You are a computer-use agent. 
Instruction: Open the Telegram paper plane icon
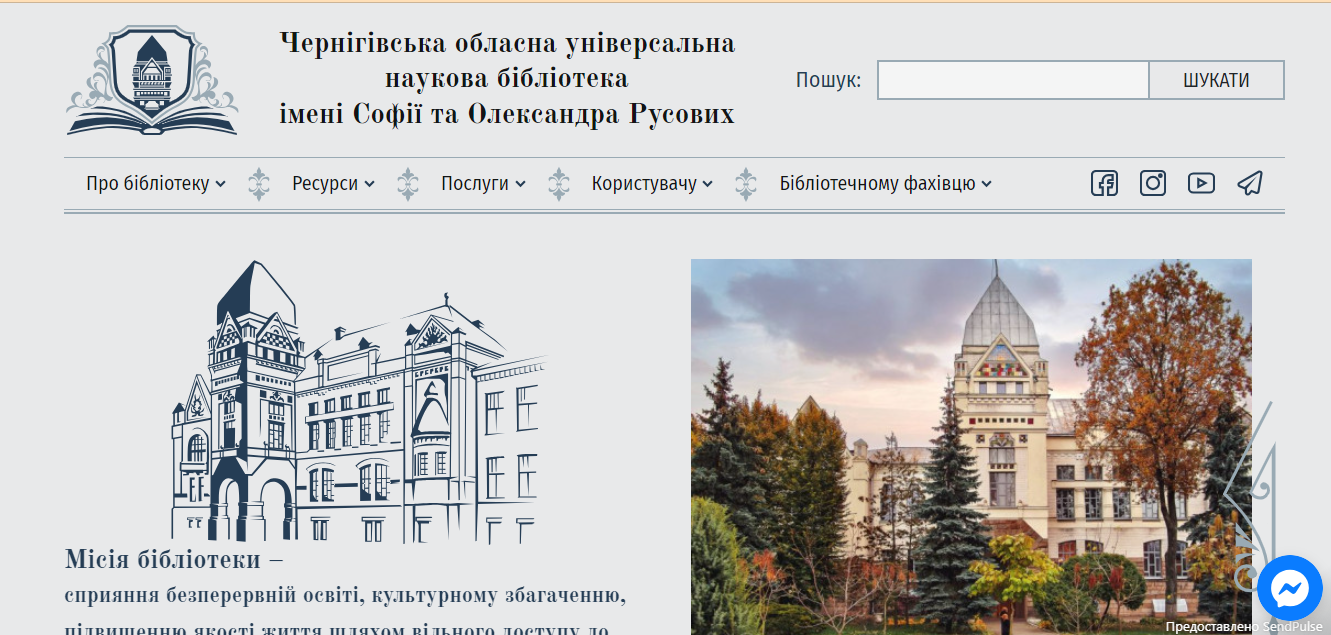point(1250,183)
